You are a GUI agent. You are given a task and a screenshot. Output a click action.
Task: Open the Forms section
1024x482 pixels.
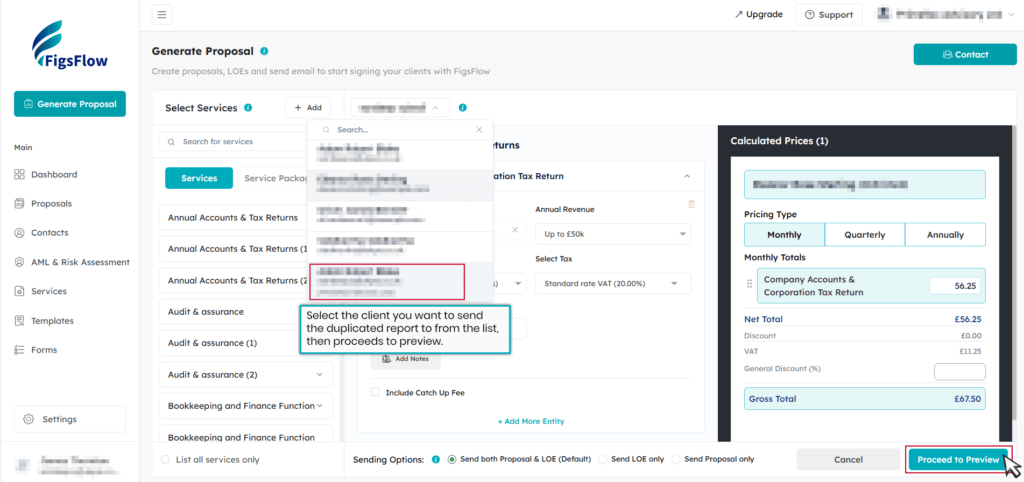[44, 350]
